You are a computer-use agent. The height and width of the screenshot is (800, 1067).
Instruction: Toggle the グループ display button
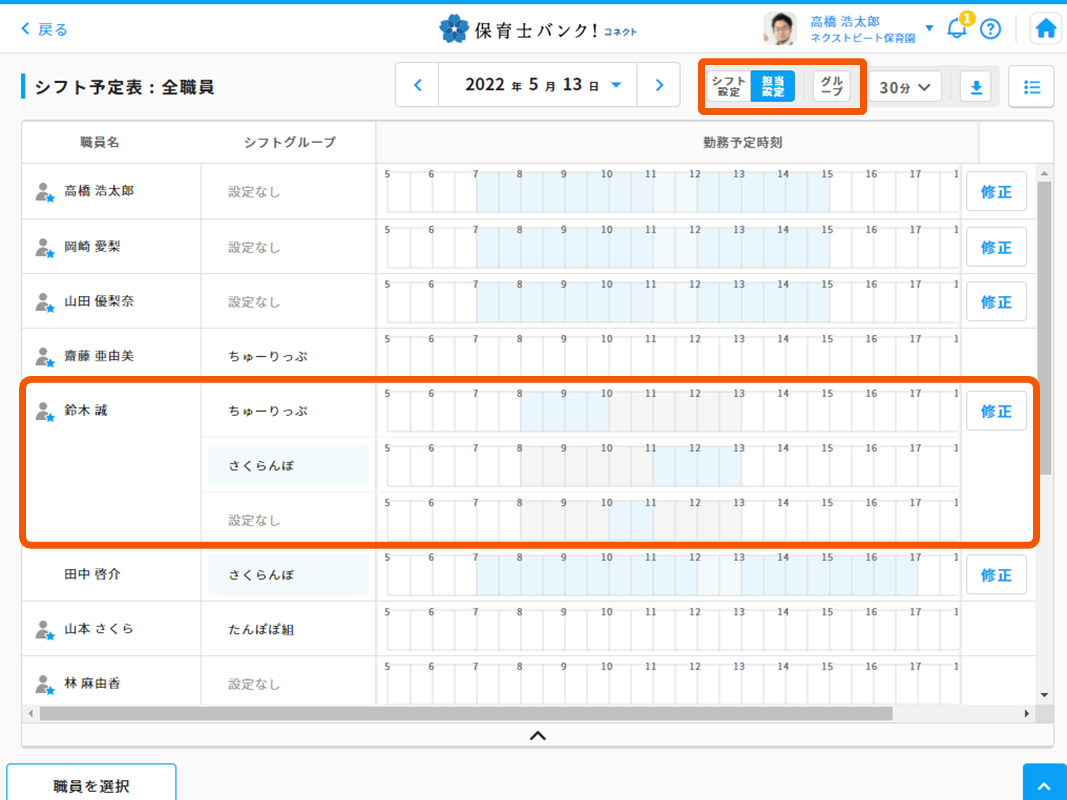point(830,86)
